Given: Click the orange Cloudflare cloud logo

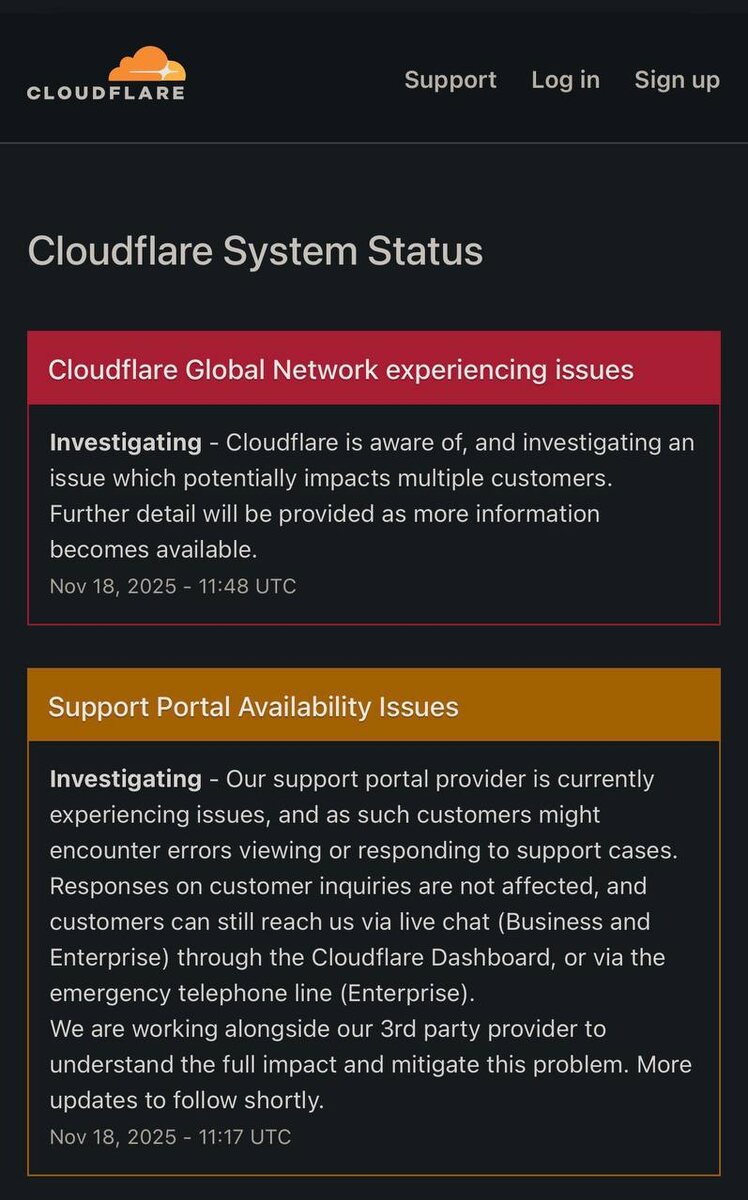Looking at the screenshot, I should tap(147, 63).
